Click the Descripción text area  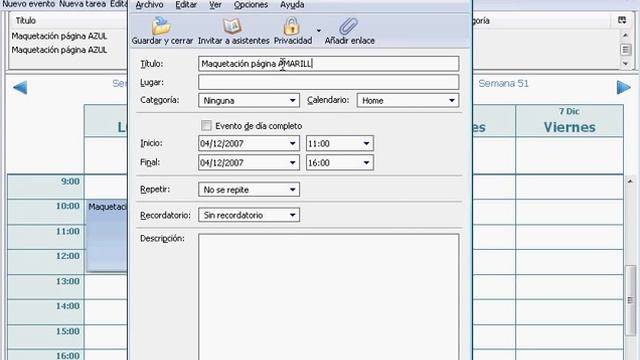point(329,297)
